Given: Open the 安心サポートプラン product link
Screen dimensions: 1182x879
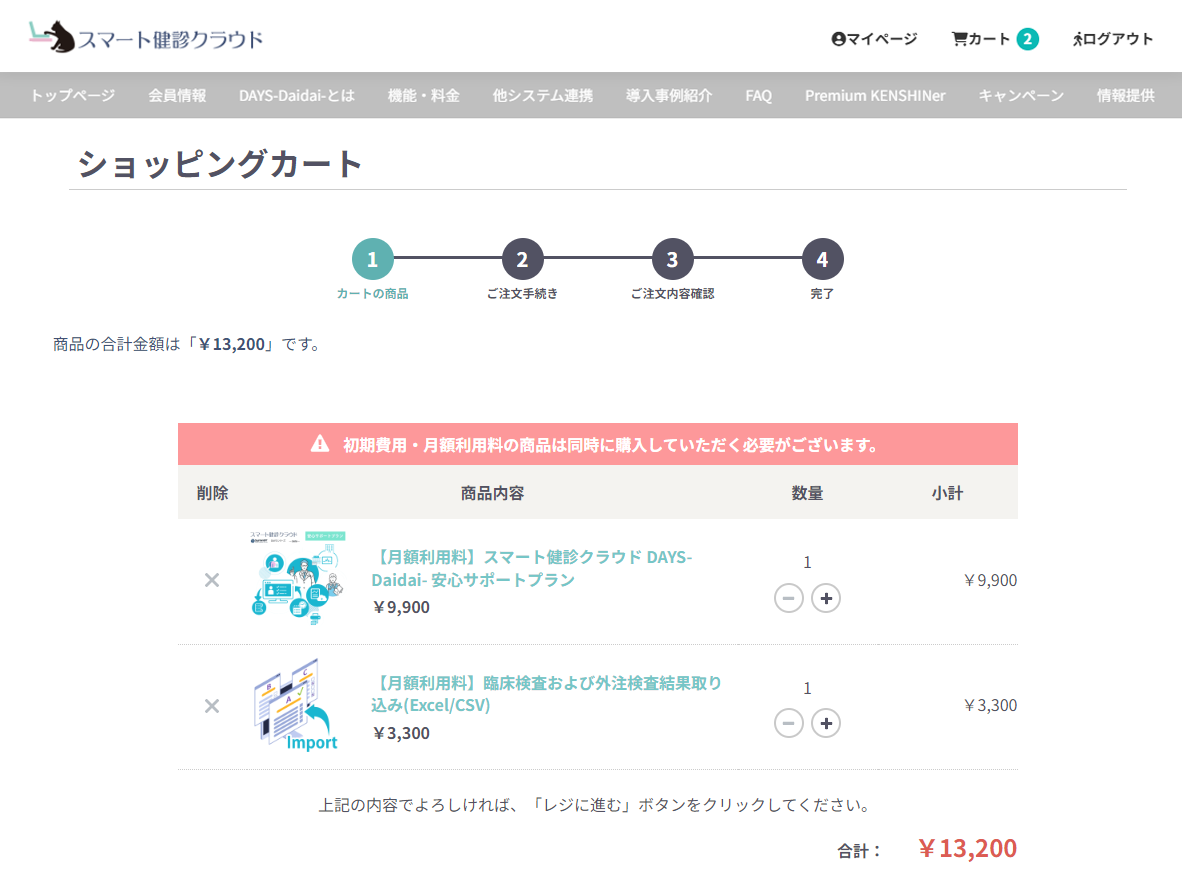Looking at the screenshot, I should pyautogui.click(x=531, y=568).
